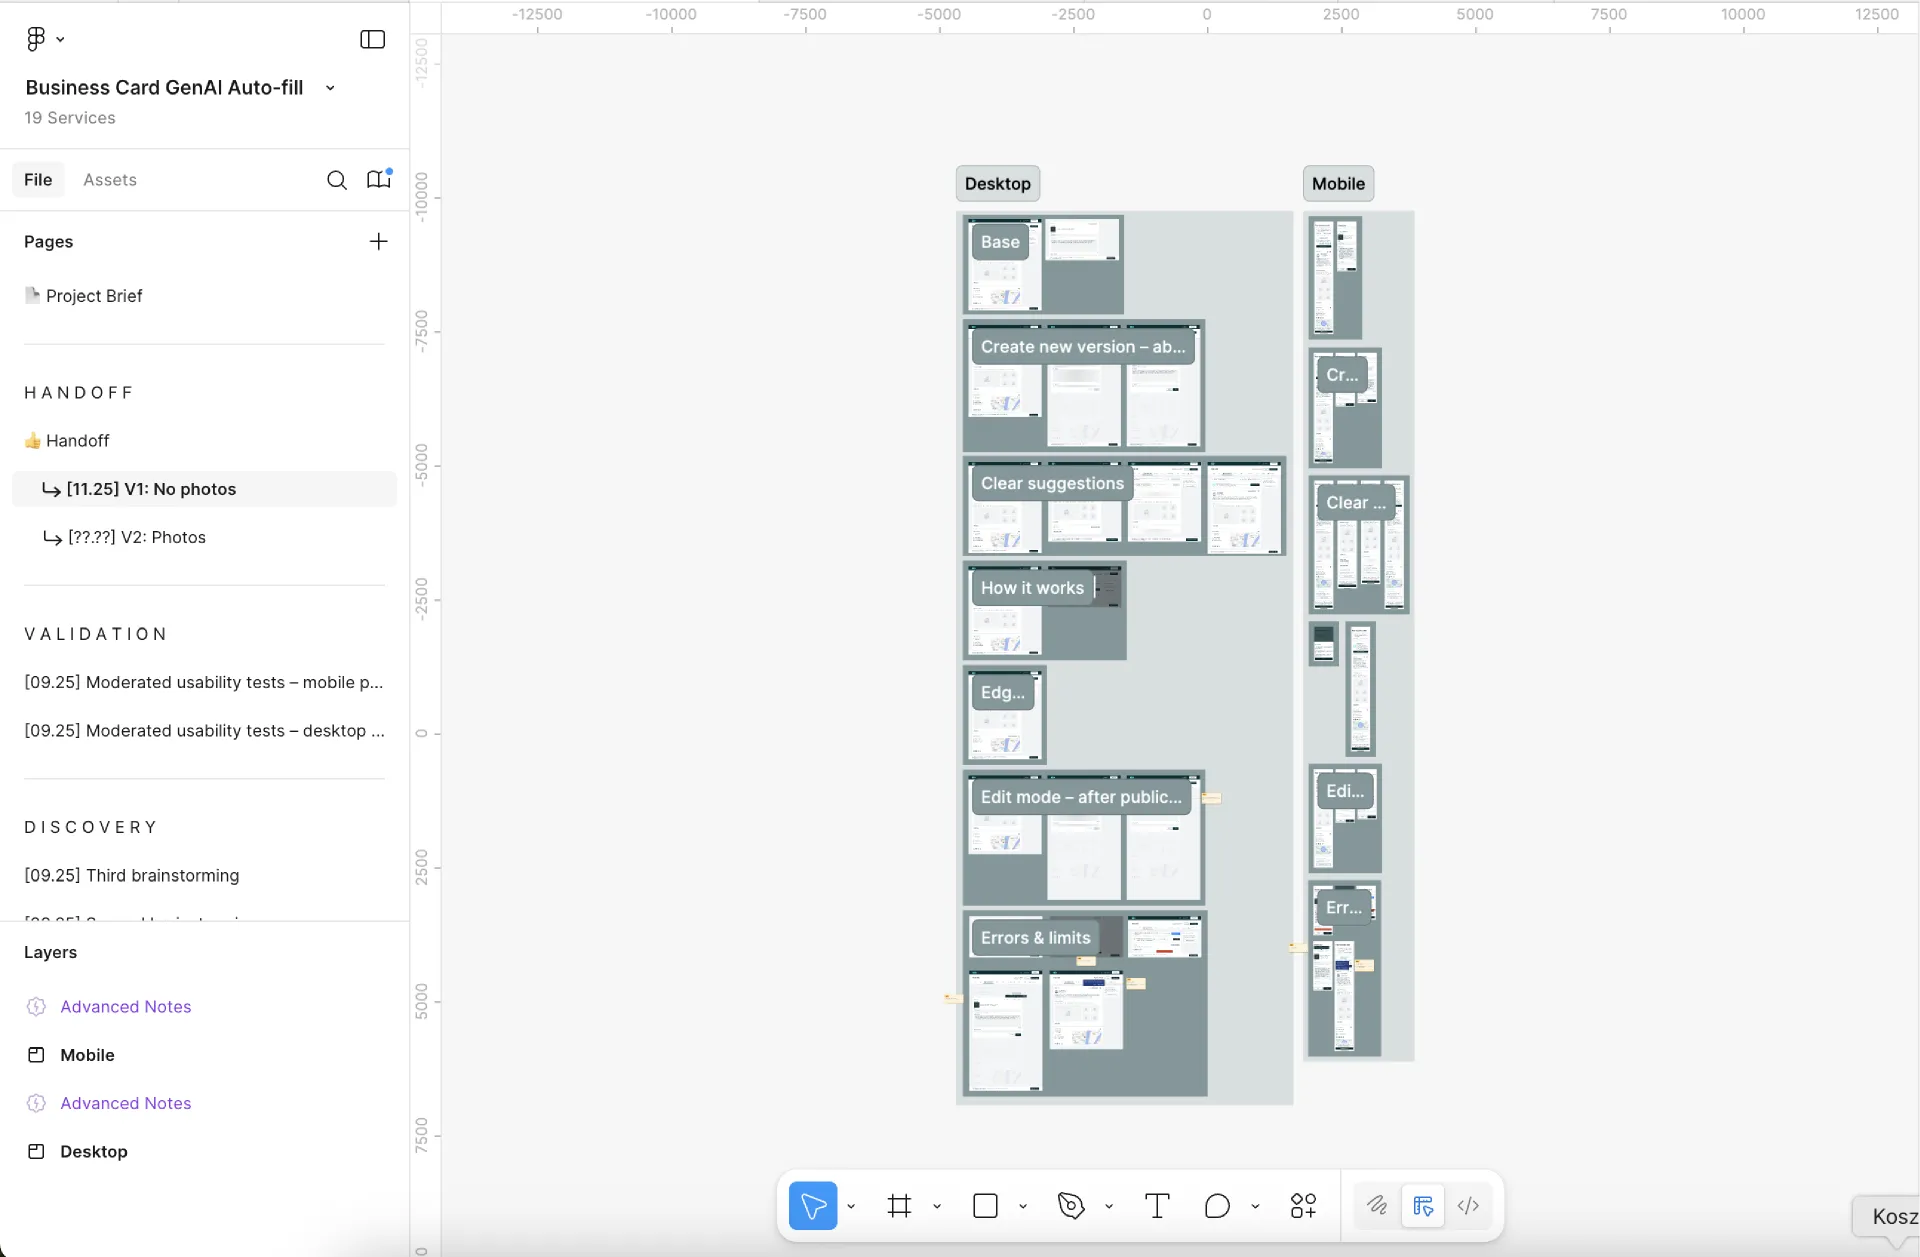The height and width of the screenshot is (1257, 1920).
Task: Click the first Advanced Notes widget icon
Action: point(36,1007)
